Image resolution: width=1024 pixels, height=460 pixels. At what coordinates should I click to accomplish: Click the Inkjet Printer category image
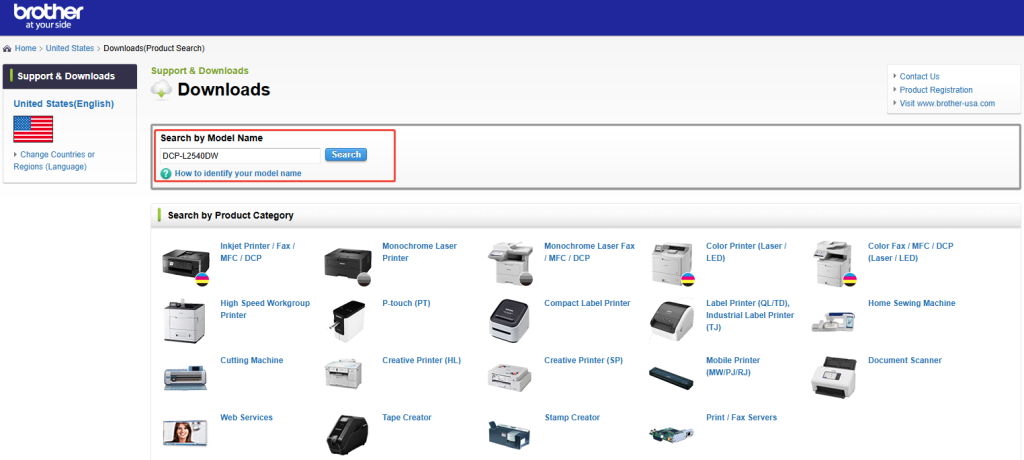coord(185,264)
